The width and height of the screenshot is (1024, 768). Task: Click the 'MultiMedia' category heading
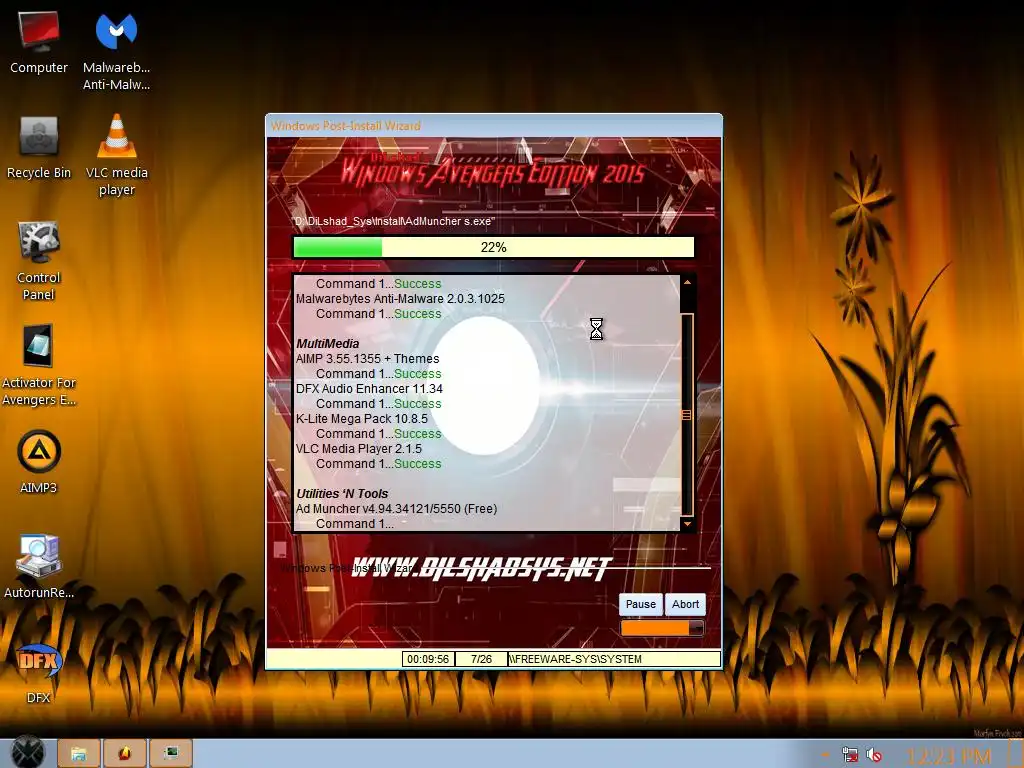point(328,344)
